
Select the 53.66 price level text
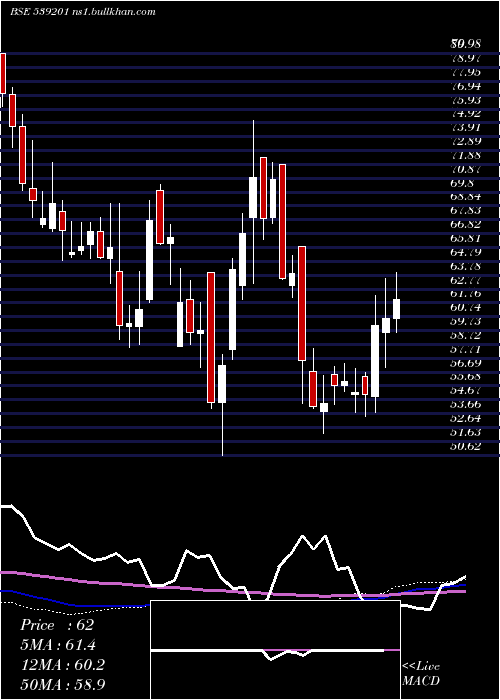click(x=466, y=404)
